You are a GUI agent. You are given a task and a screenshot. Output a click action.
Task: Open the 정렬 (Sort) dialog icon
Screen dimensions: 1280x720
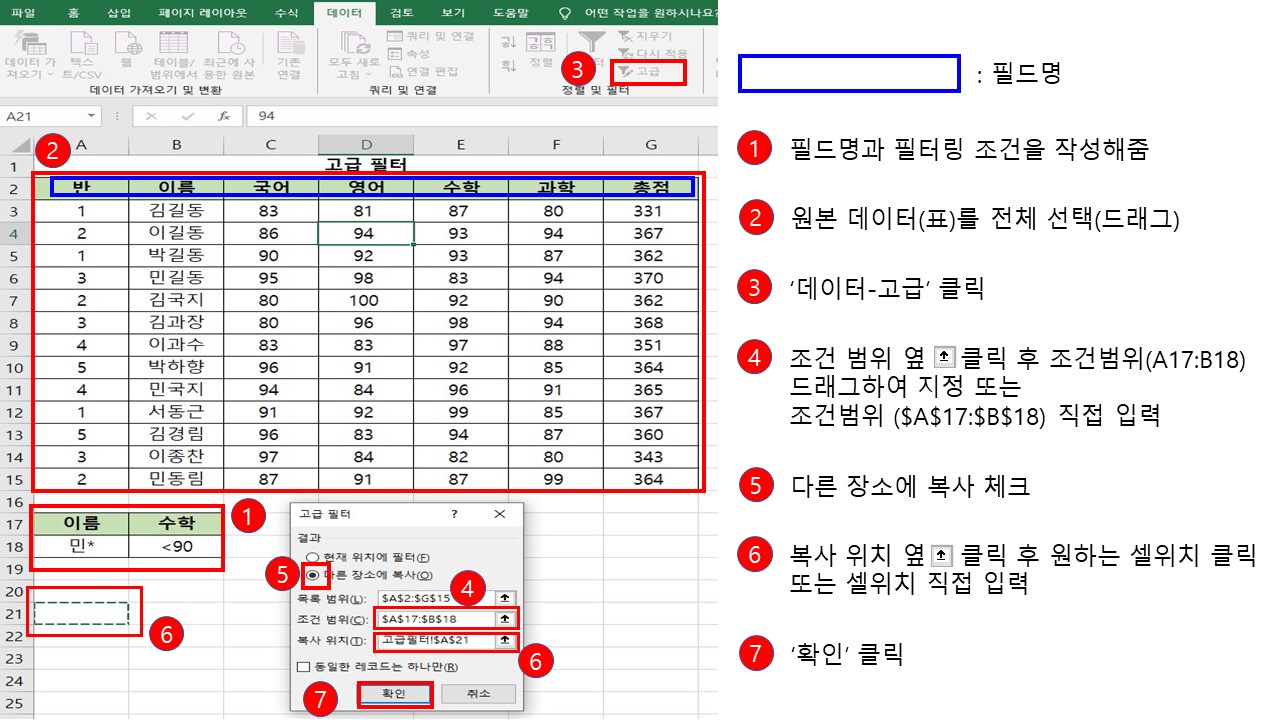541,45
